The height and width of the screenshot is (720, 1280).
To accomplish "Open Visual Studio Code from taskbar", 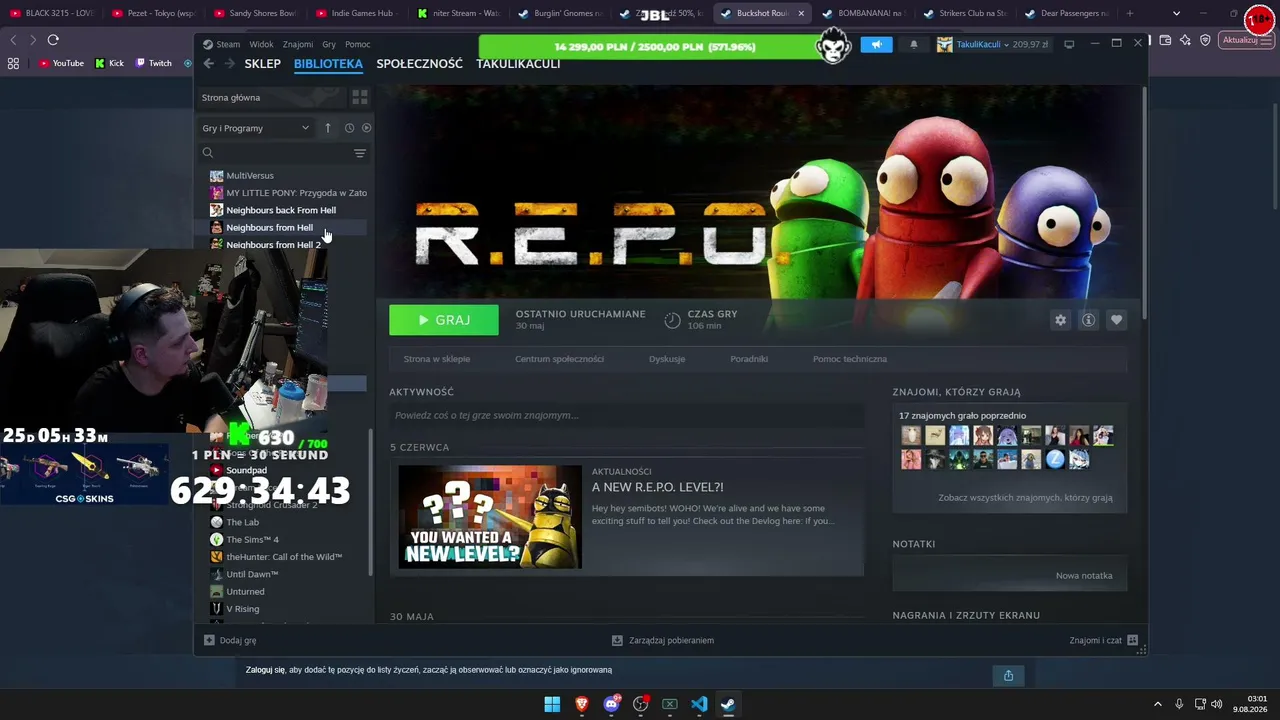I will coord(699,704).
